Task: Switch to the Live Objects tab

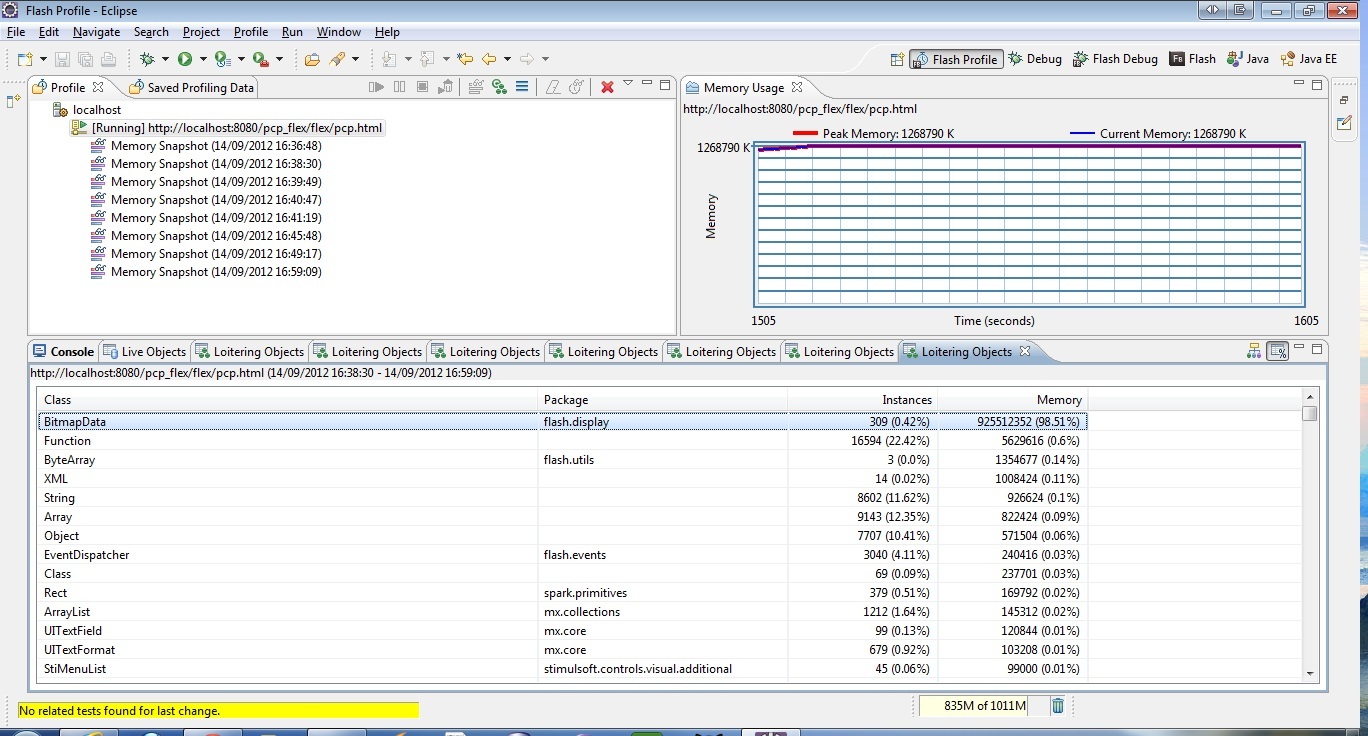Action: click(x=144, y=351)
